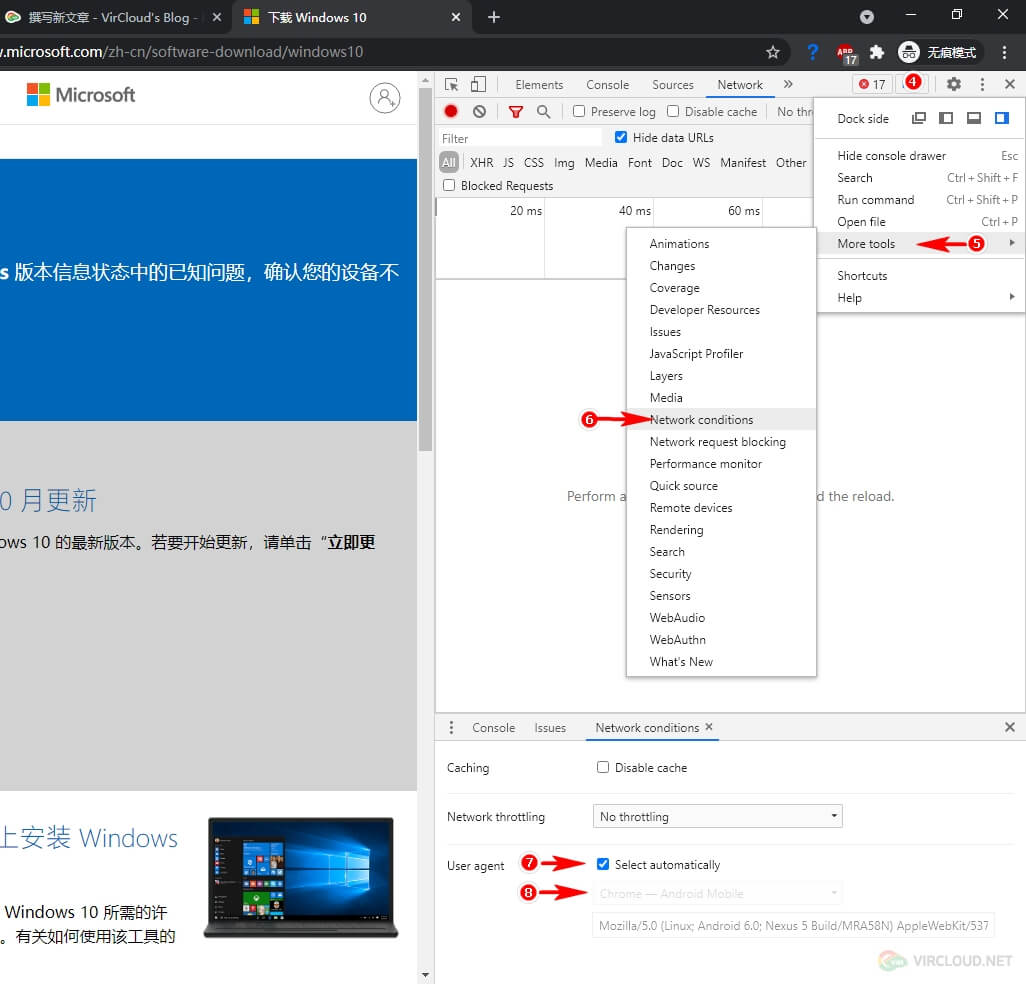Open the Sensors tool from the menu

(721, 595)
